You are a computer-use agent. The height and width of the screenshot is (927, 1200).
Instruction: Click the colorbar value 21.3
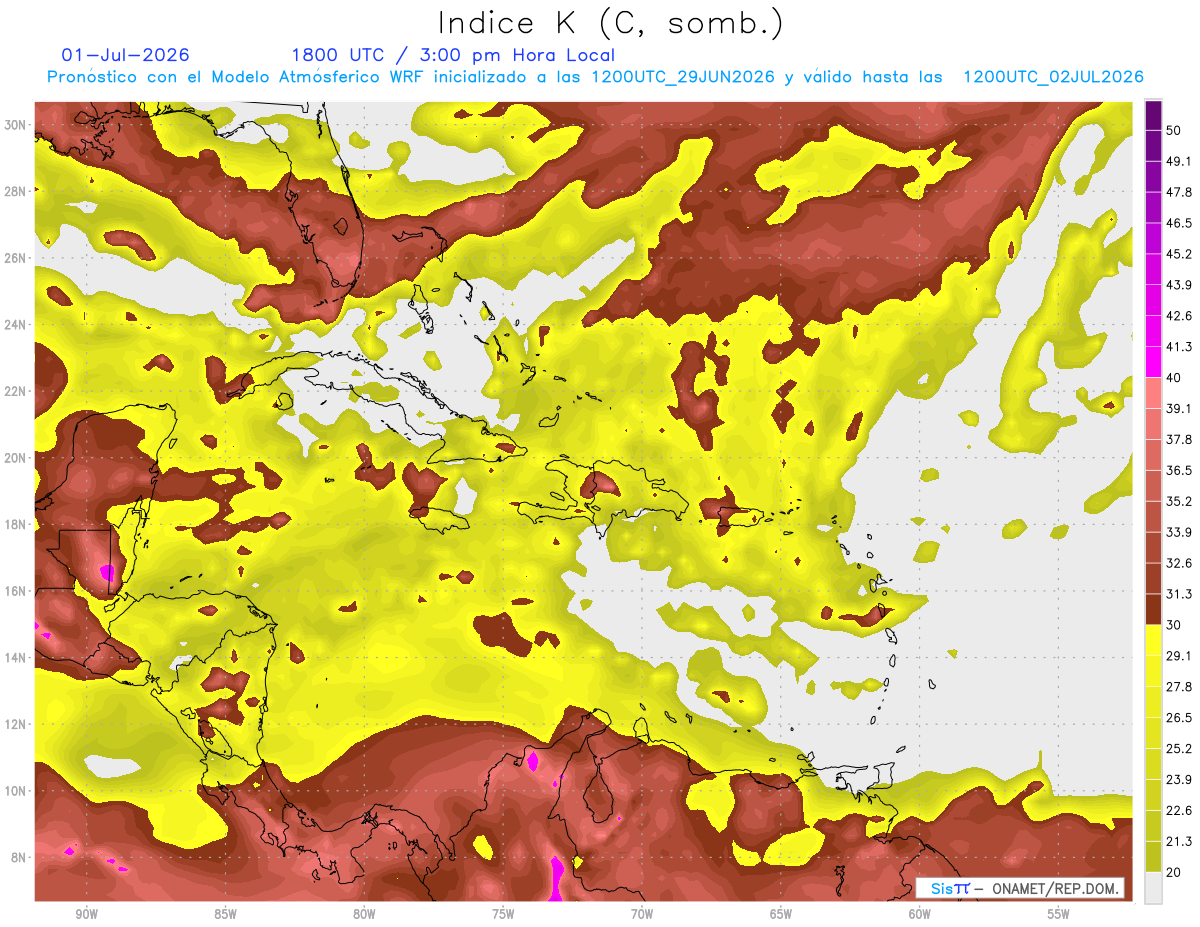(x=1180, y=841)
